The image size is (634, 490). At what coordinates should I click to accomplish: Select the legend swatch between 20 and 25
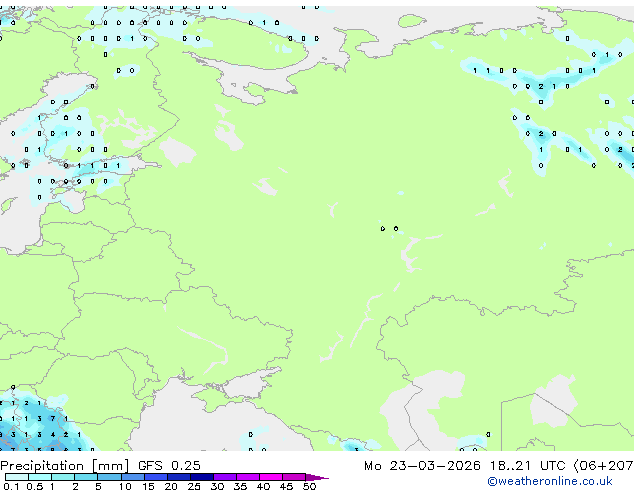(179, 477)
